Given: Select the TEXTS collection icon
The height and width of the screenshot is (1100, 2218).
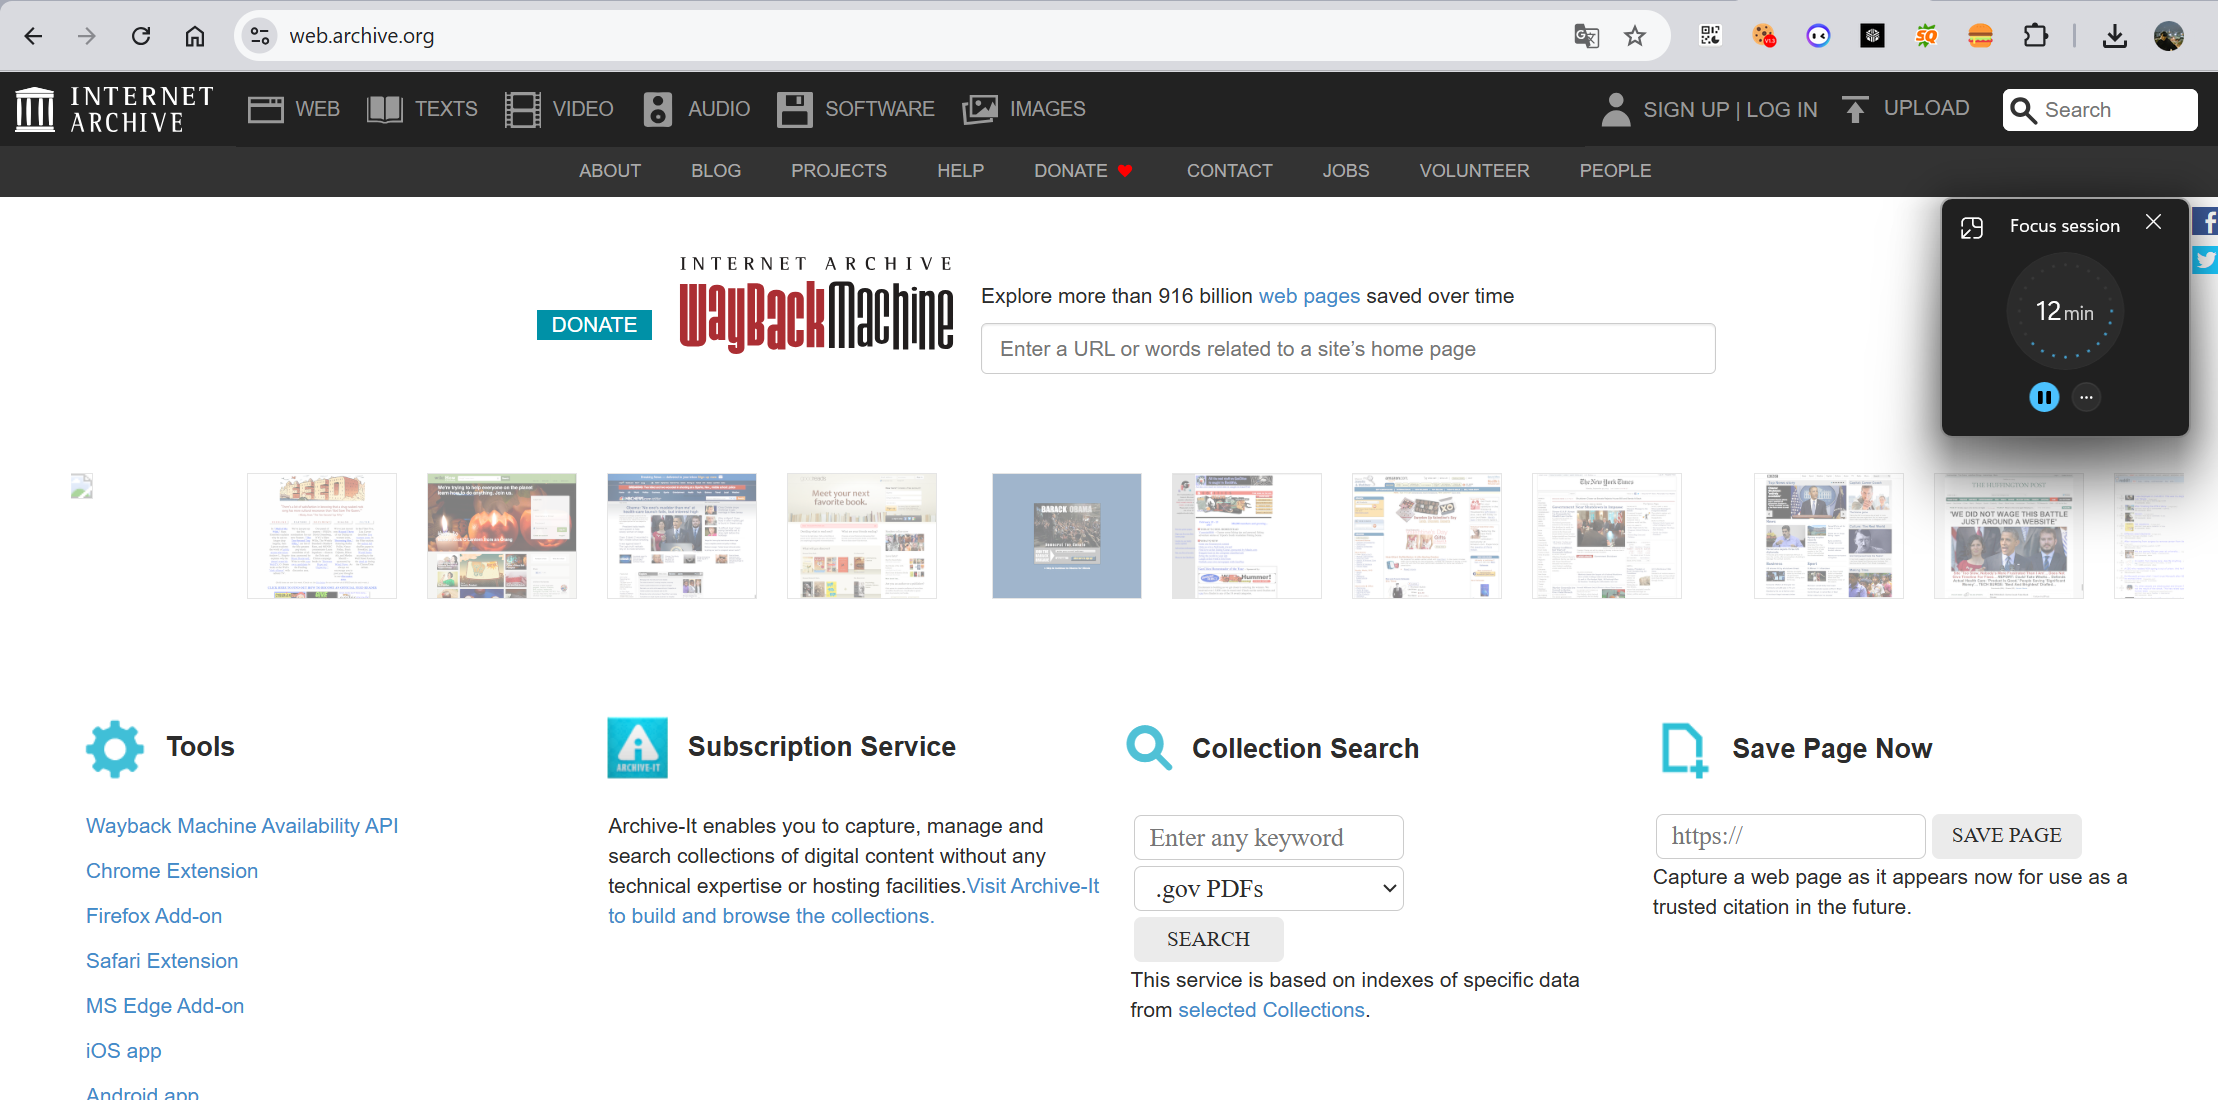Looking at the screenshot, I should [383, 108].
